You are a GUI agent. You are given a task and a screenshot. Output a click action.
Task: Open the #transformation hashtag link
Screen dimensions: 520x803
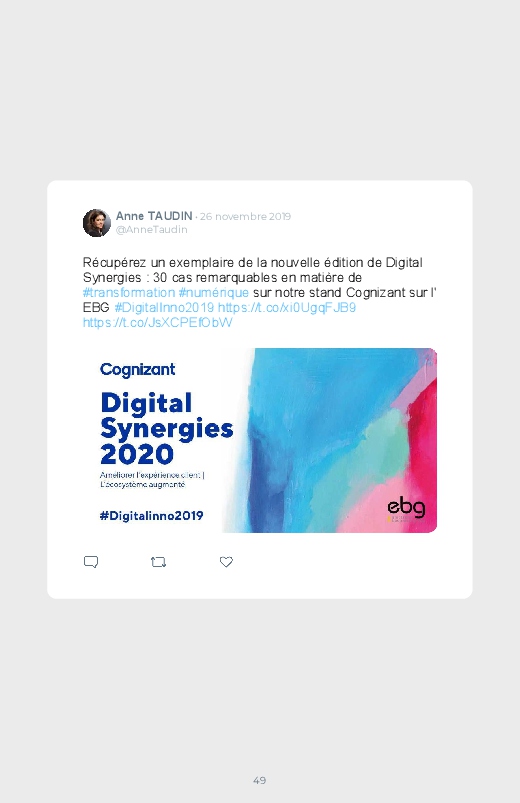click(x=129, y=292)
